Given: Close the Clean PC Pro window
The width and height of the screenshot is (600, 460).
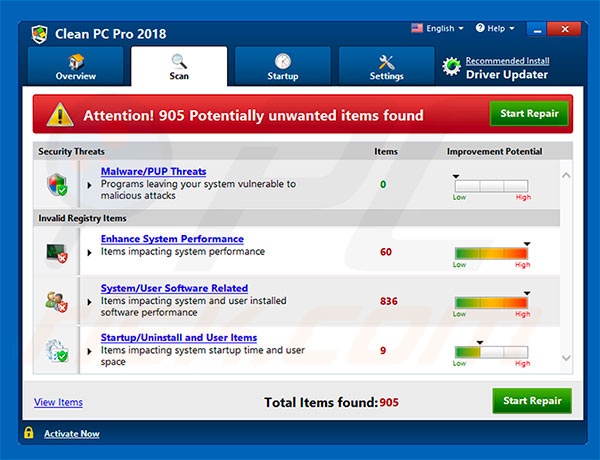Looking at the screenshot, I should tap(564, 29).
